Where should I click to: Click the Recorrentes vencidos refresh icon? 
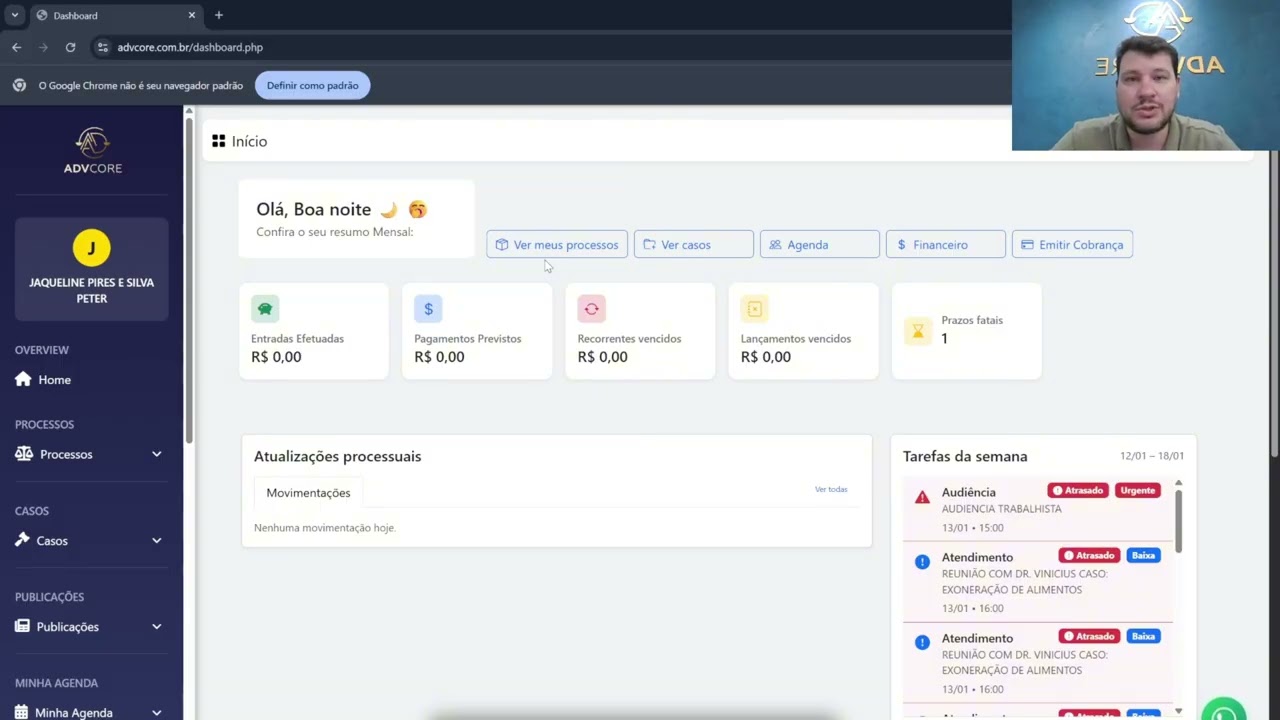coord(591,309)
